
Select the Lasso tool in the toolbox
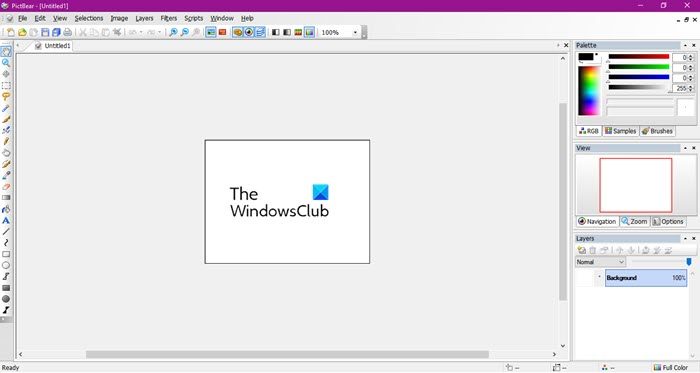[x=6, y=96]
